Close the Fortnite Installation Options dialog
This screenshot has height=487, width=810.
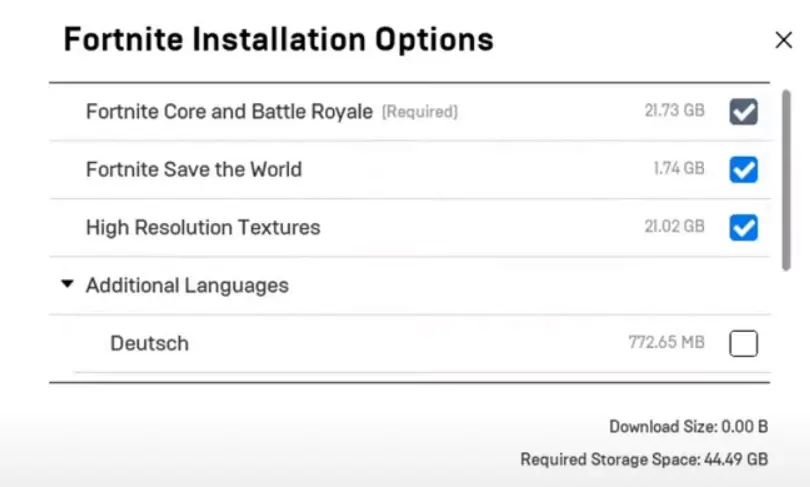783,40
